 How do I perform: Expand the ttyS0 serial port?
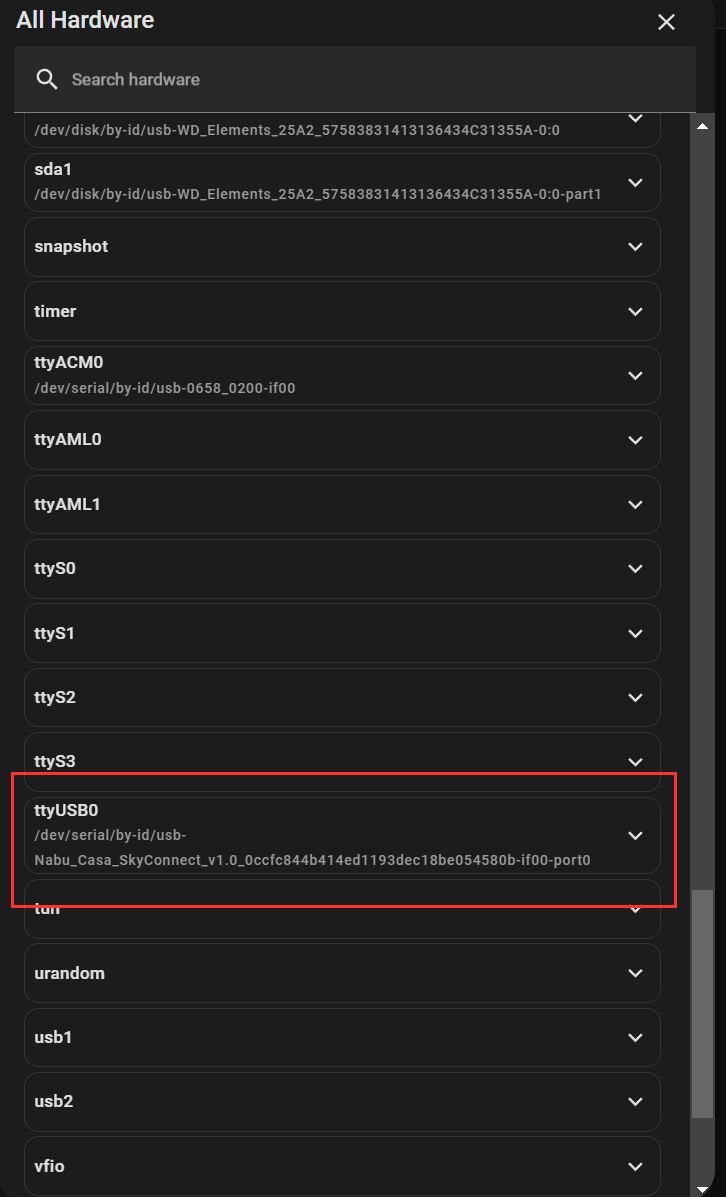[x=635, y=568]
